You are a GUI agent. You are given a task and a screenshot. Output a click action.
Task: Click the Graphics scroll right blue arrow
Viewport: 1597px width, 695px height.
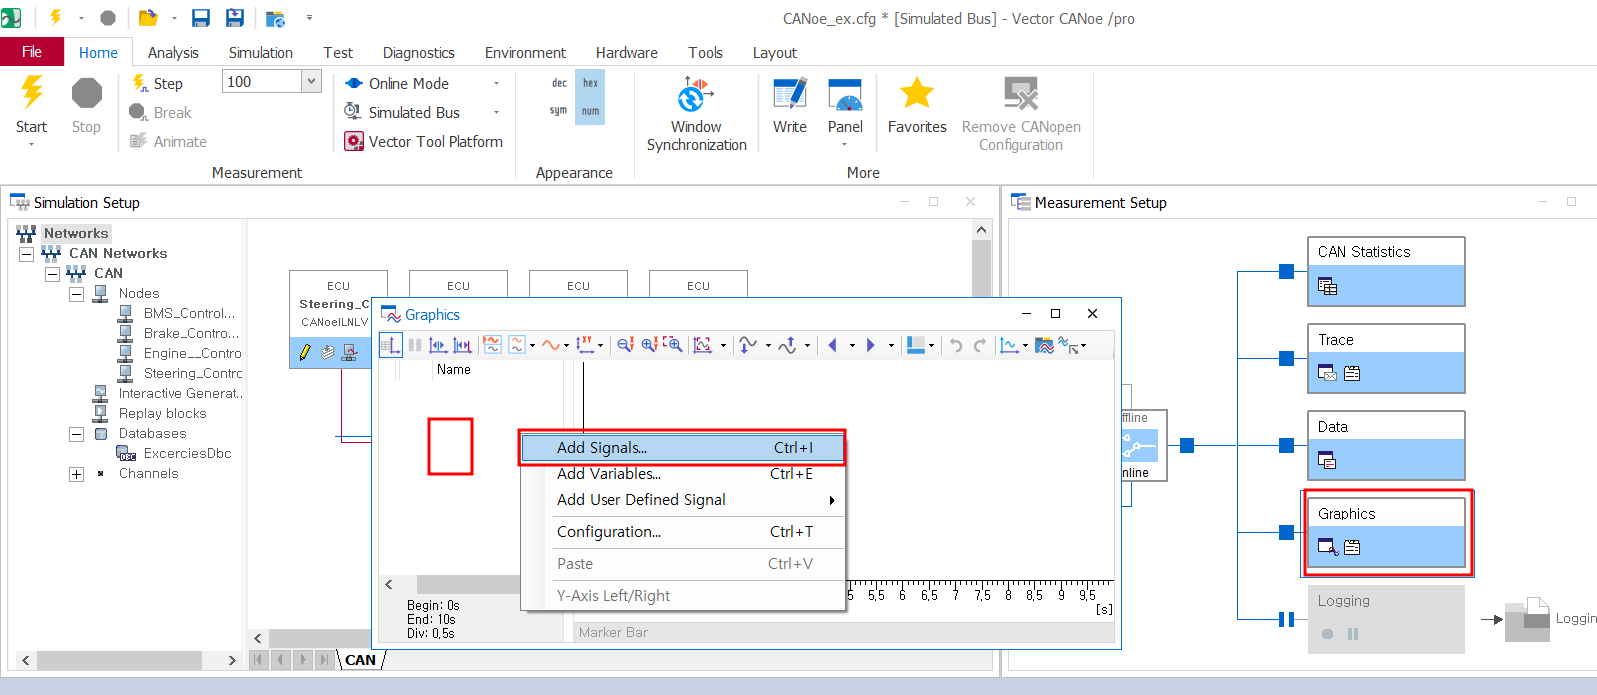click(x=870, y=345)
